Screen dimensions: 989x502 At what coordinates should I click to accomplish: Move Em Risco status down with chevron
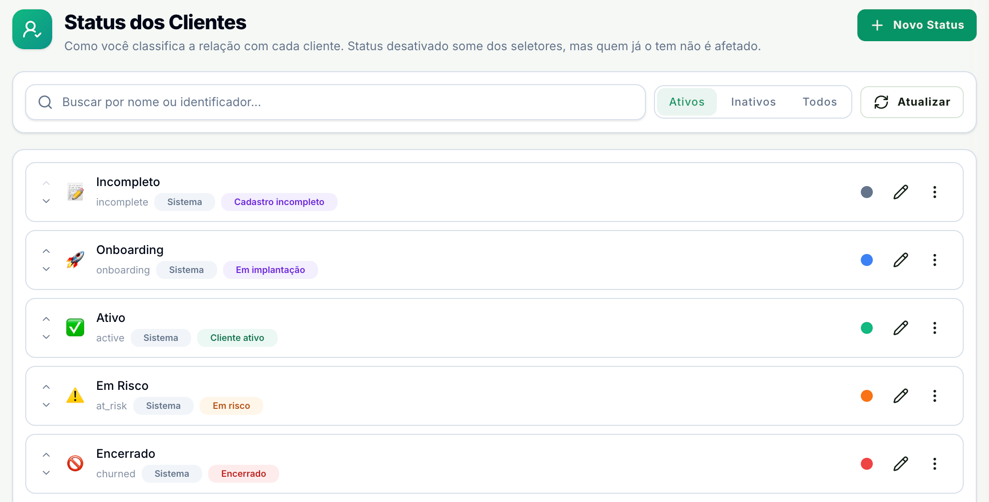pyautogui.click(x=46, y=406)
